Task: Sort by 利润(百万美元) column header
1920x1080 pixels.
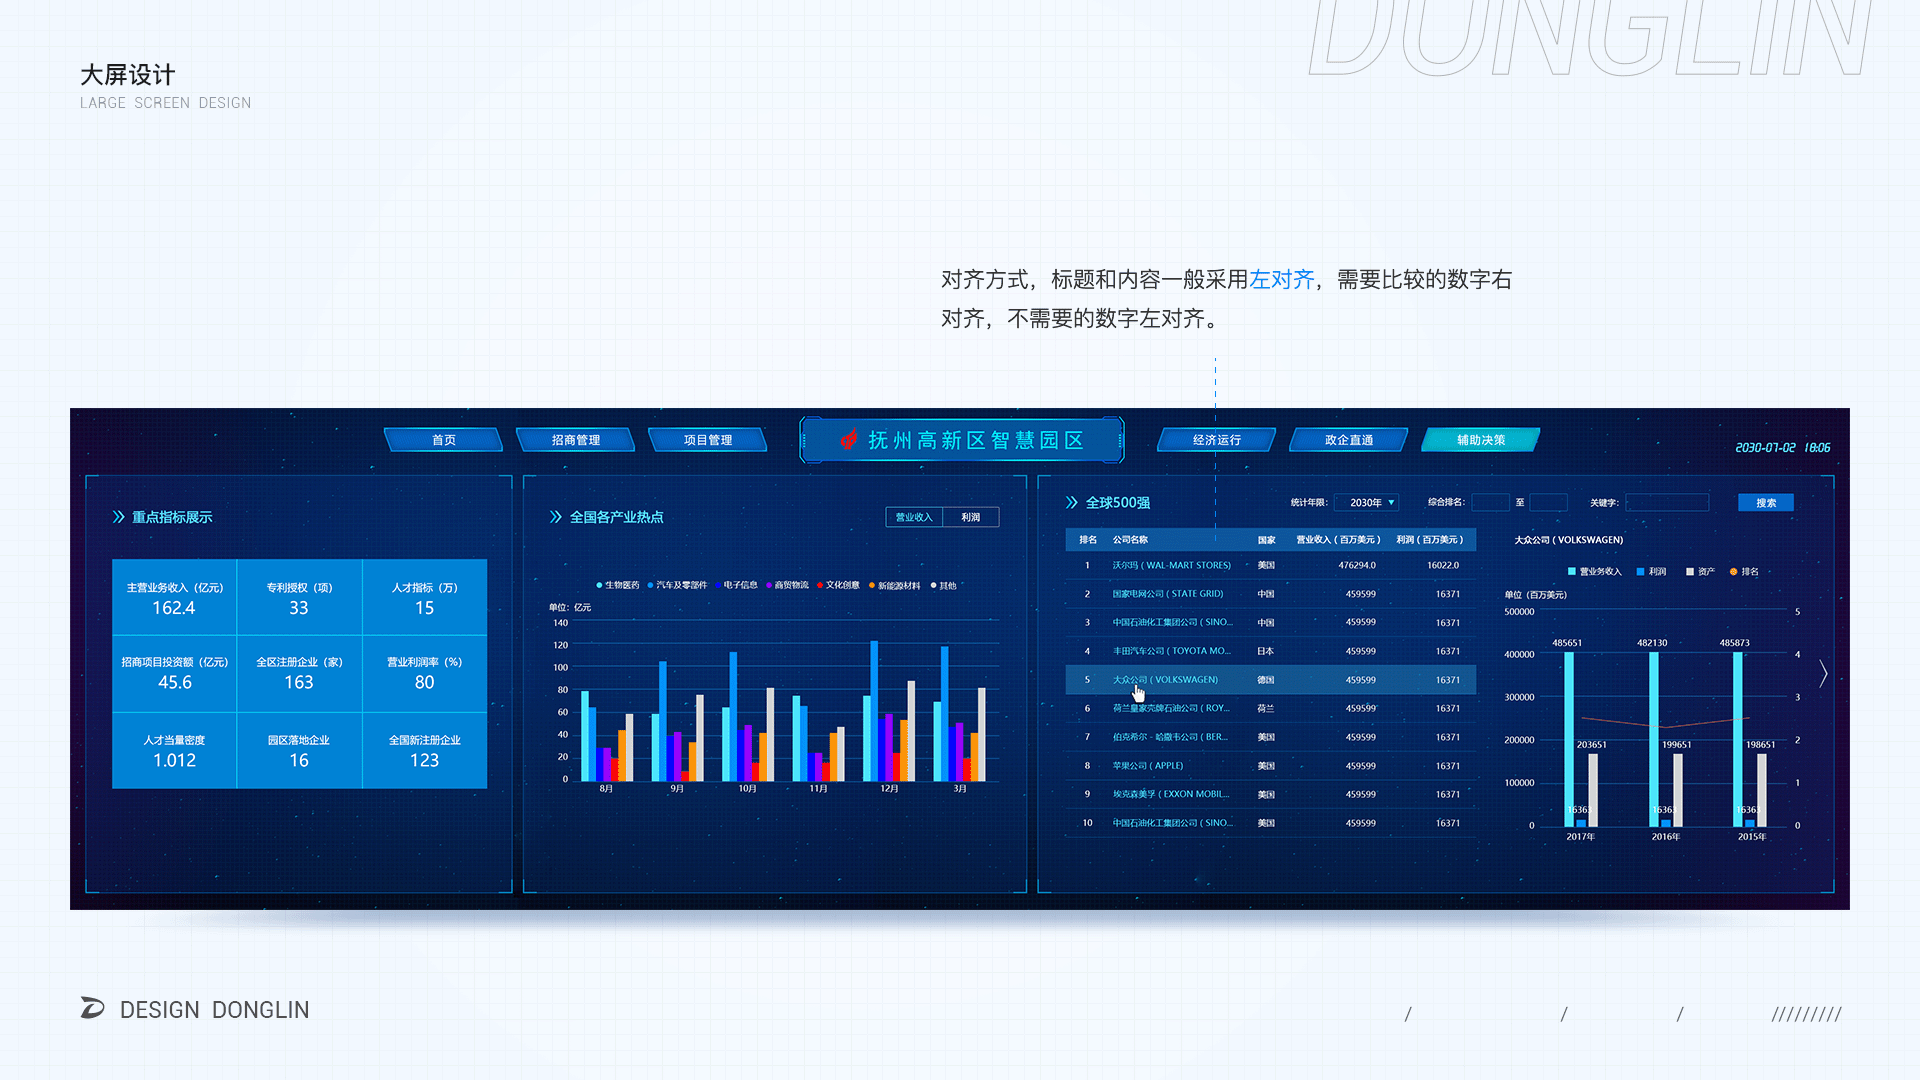Action: point(1430,540)
